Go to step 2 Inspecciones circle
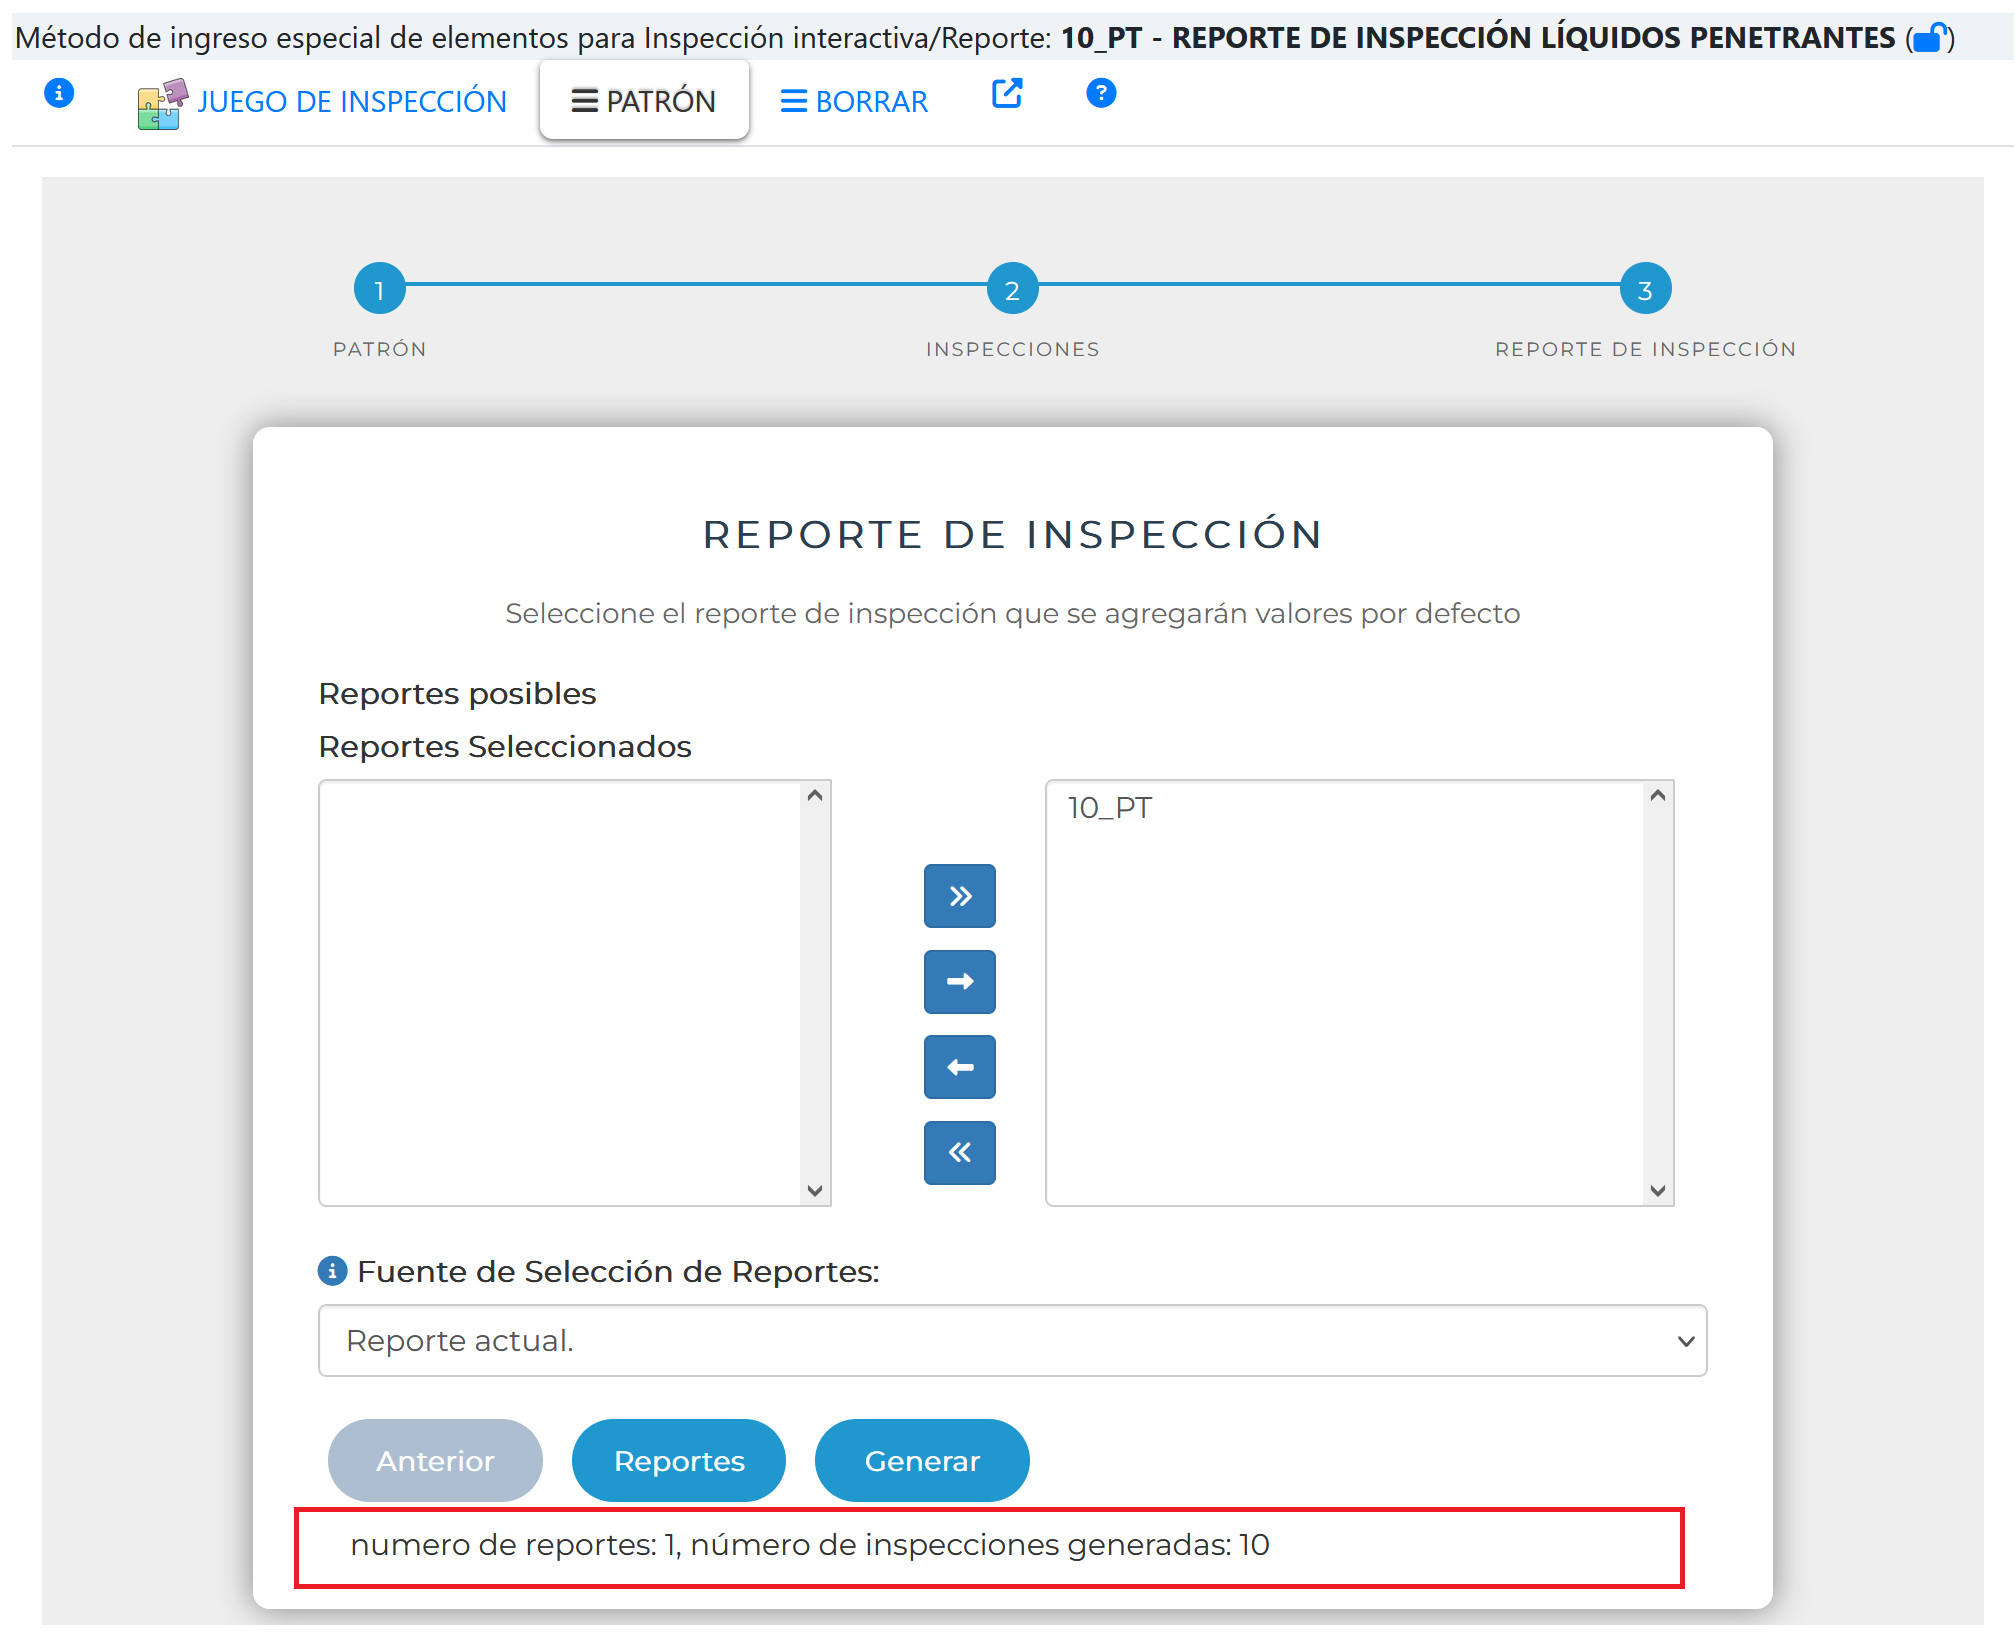The image size is (2015, 1645). click(x=1012, y=289)
